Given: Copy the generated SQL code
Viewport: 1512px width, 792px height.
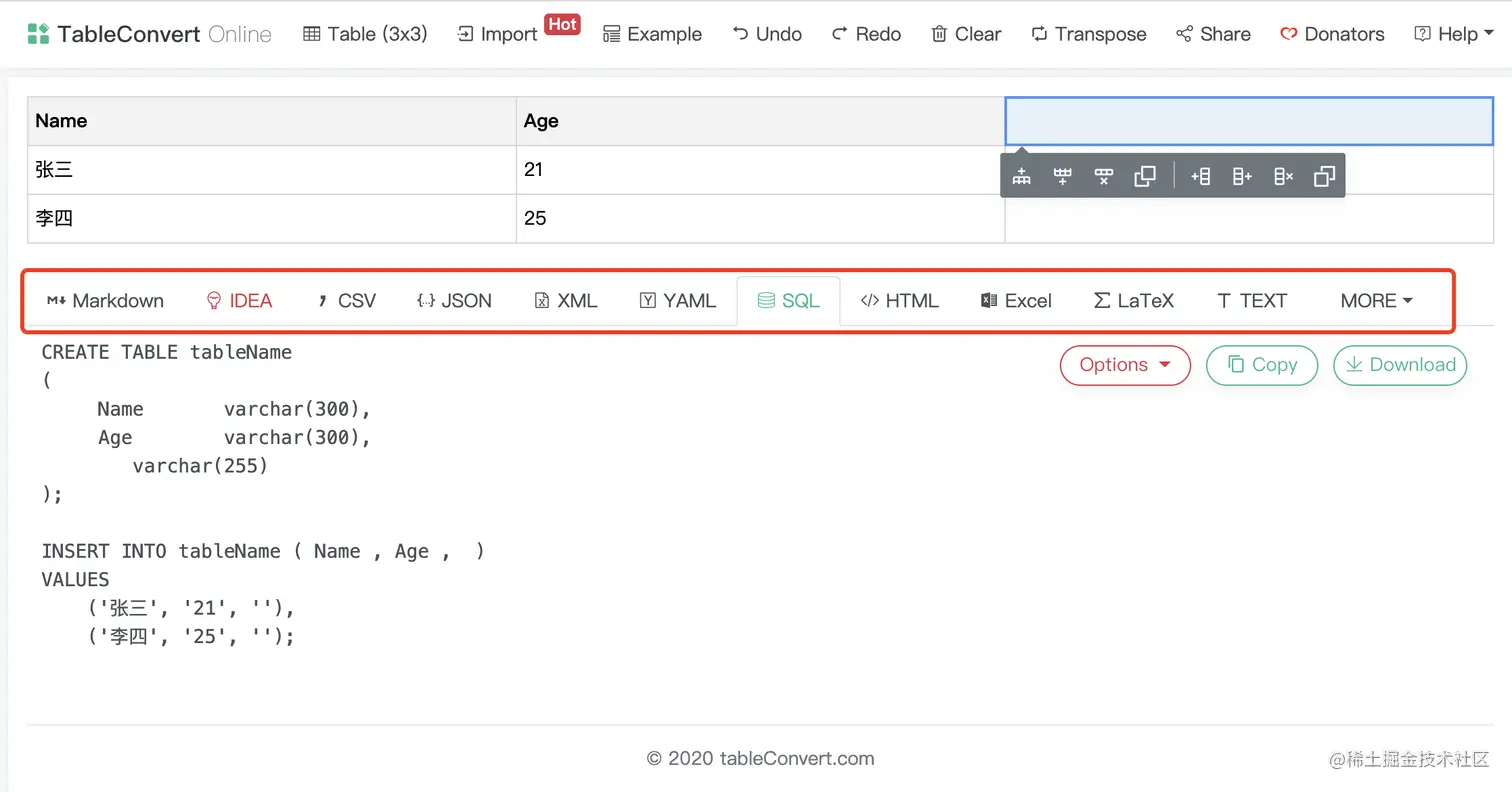Looking at the screenshot, I should tap(1261, 365).
